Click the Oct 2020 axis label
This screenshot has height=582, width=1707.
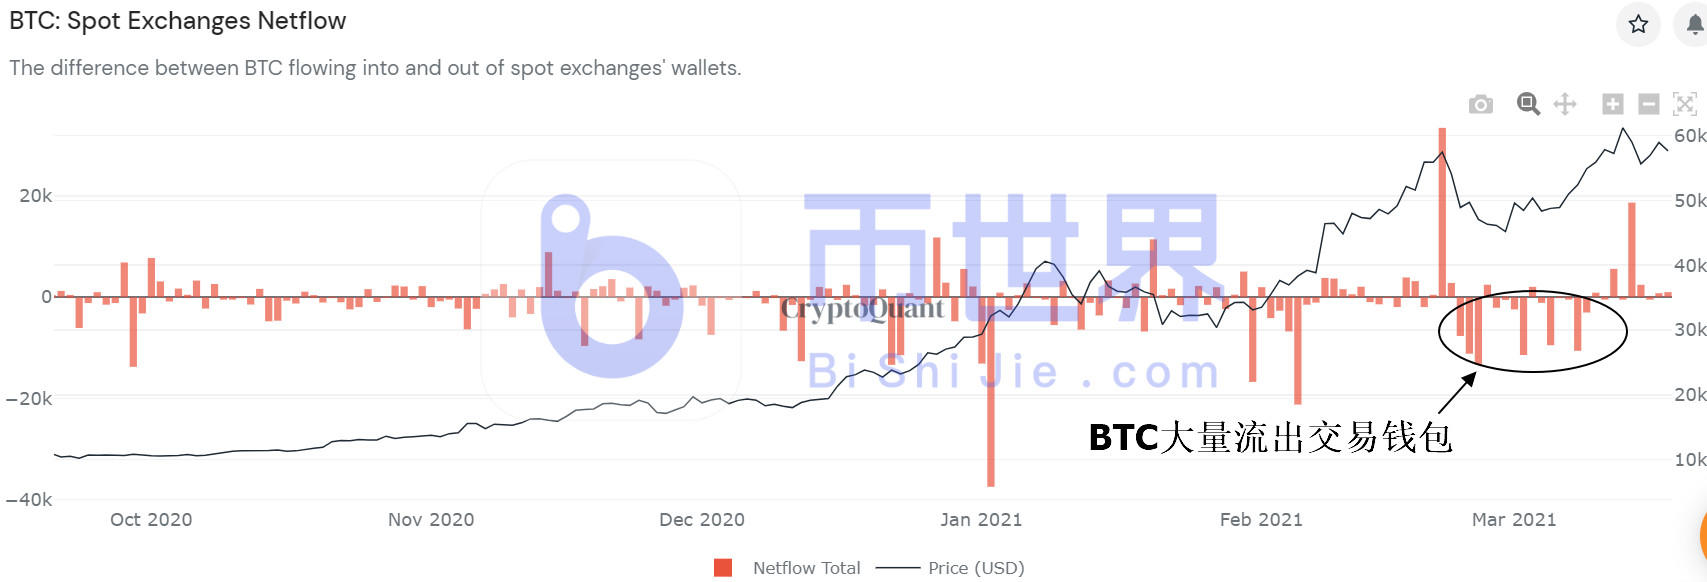(x=153, y=520)
